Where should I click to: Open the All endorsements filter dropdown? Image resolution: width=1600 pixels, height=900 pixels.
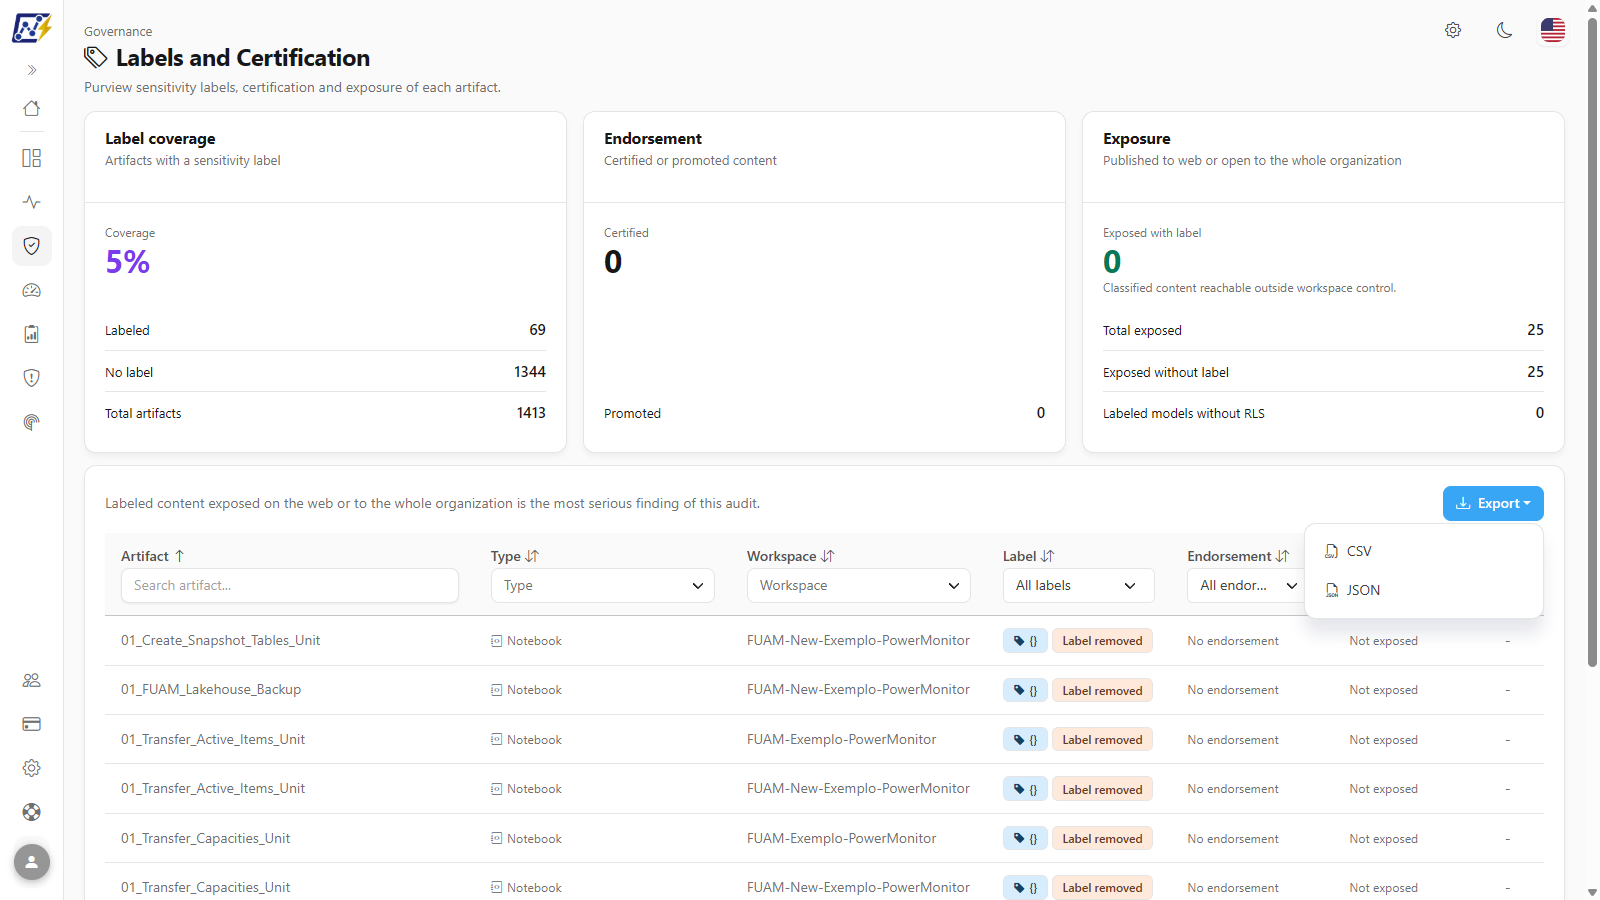click(x=1248, y=585)
